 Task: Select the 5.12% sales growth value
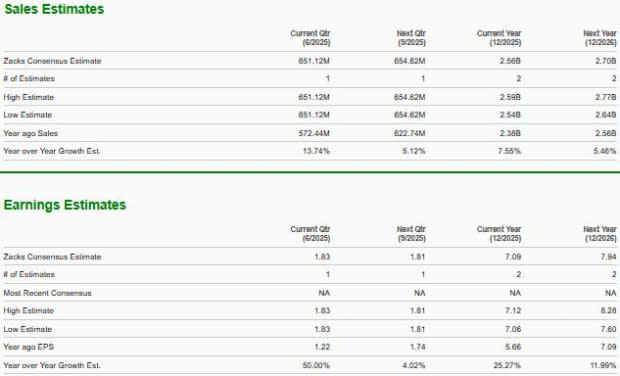point(414,151)
